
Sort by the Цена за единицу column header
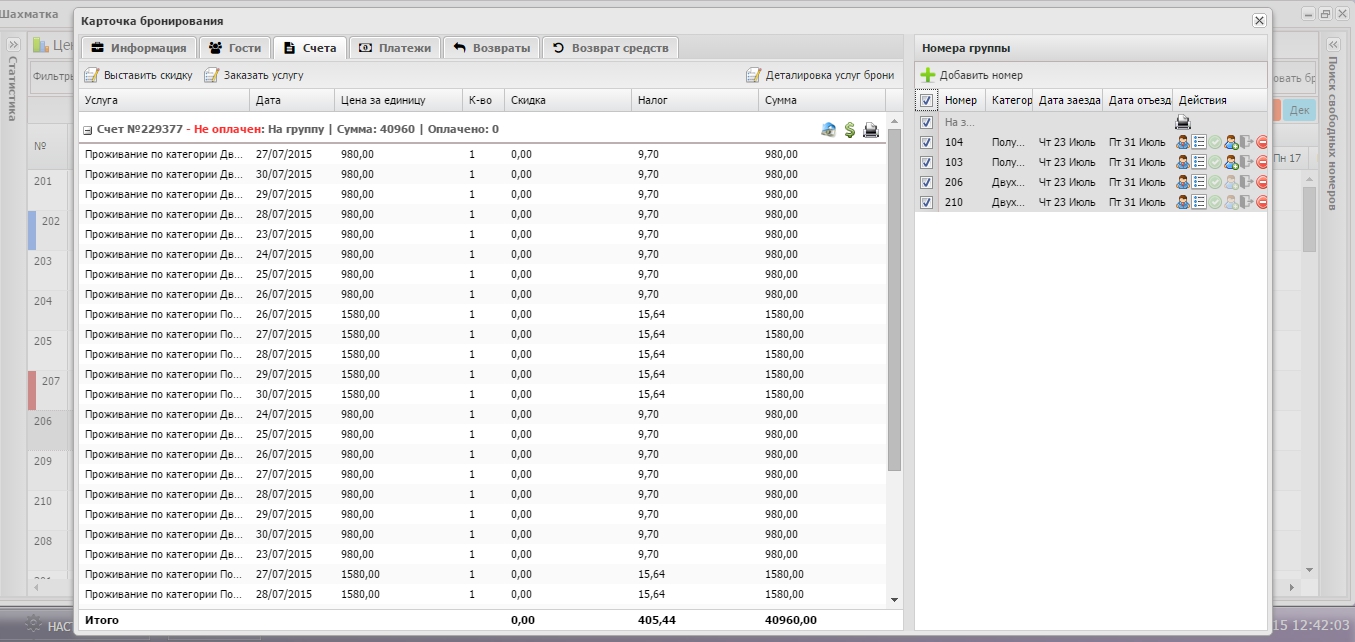[x=398, y=100]
